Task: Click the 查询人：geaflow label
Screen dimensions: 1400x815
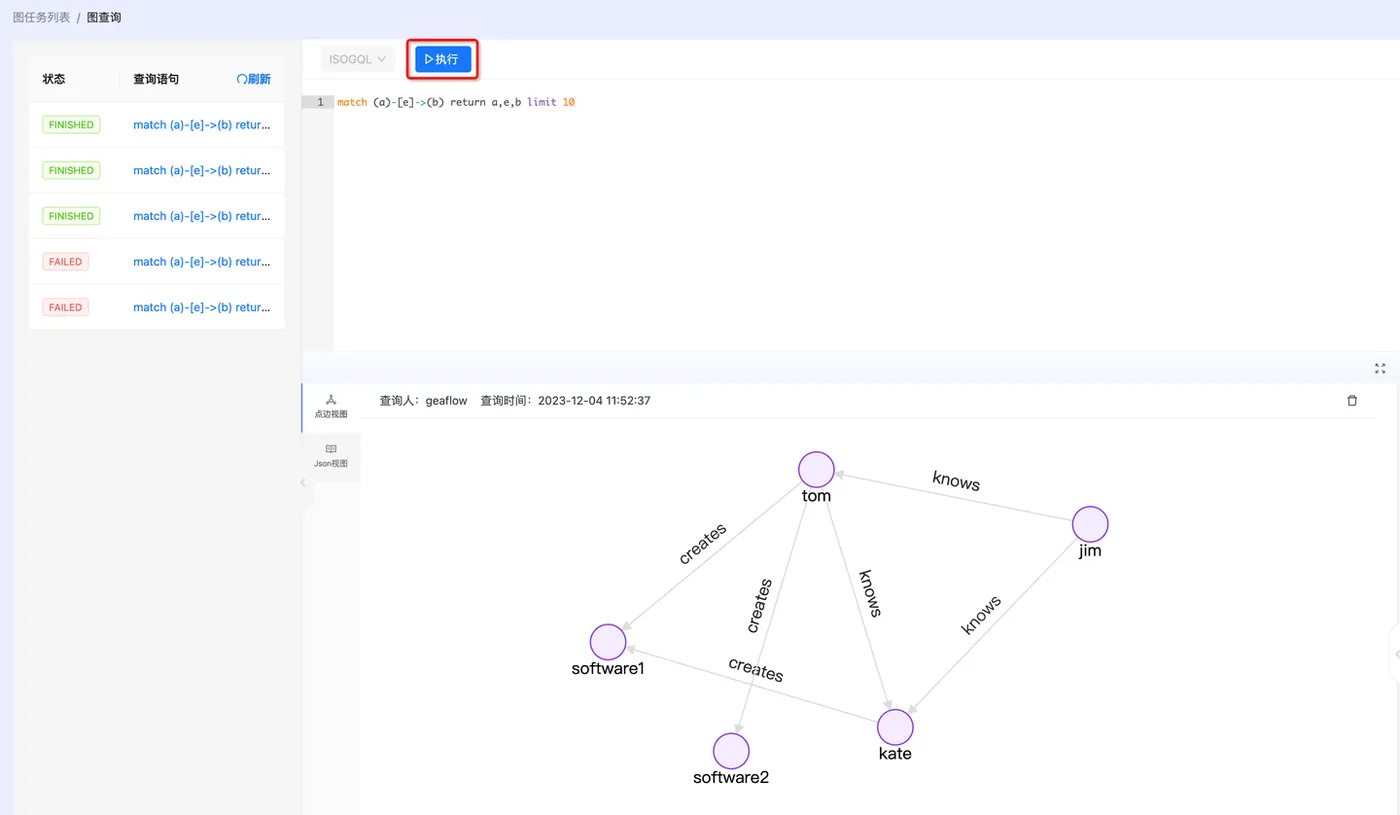Action: 423,400
